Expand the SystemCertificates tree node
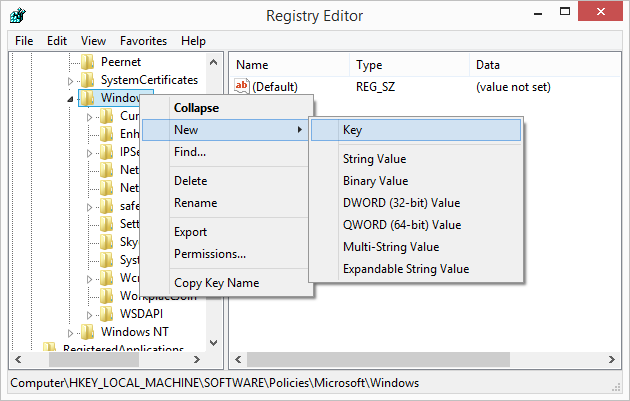This screenshot has width=630, height=401. point(70,82)
